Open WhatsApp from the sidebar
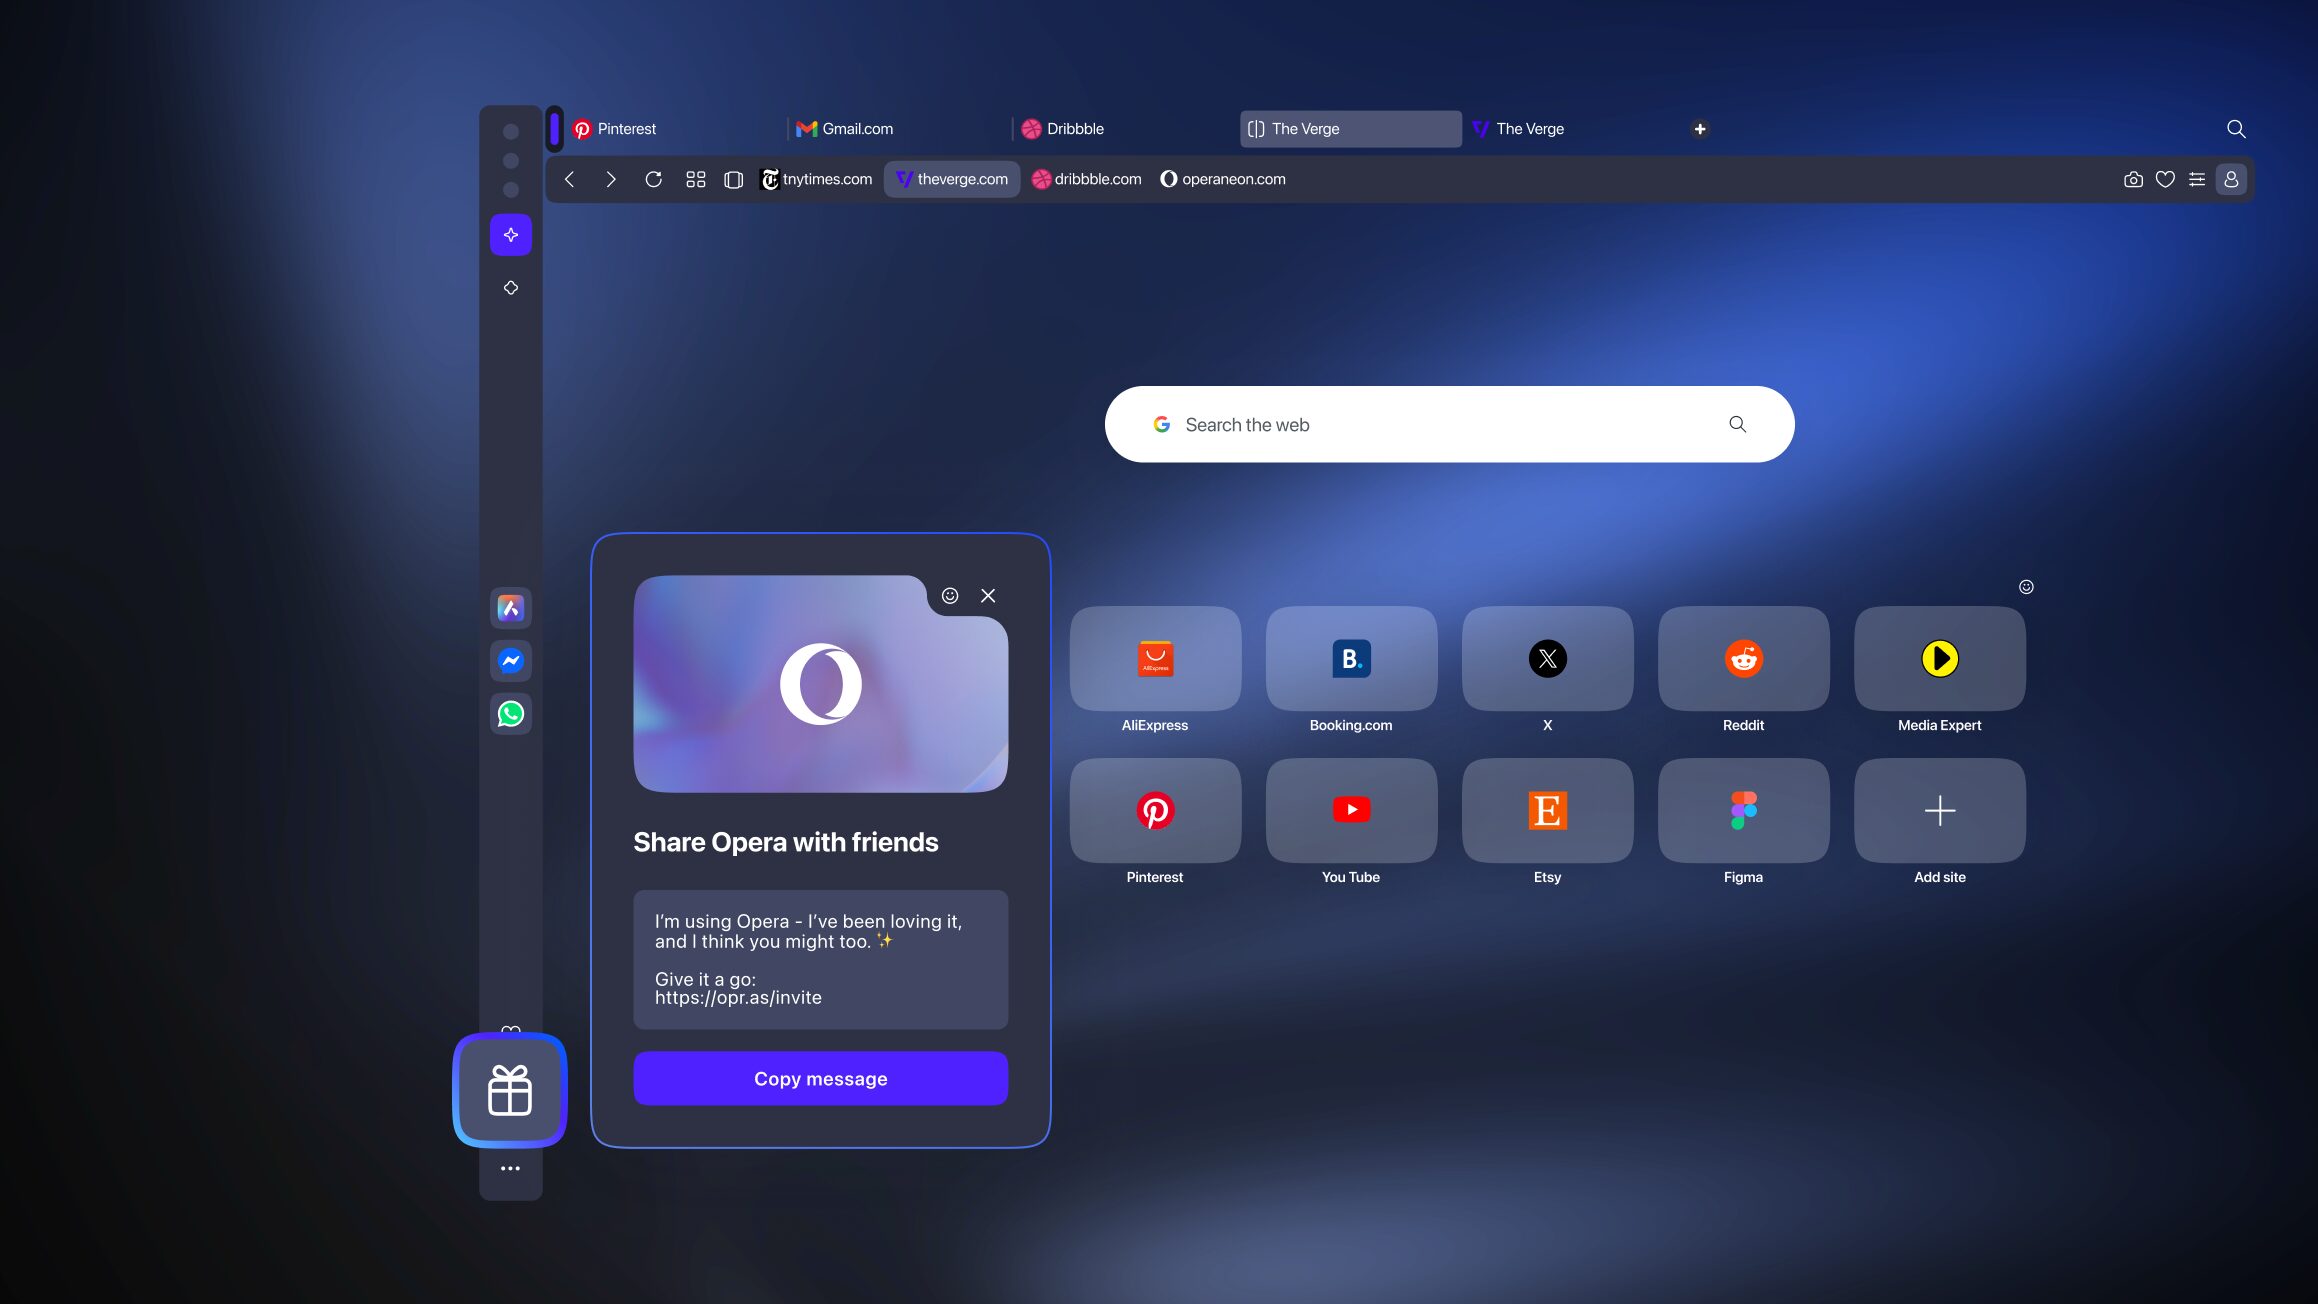Image resolution: width=2318 pixels, height=1304 pixels. point(511,714)
